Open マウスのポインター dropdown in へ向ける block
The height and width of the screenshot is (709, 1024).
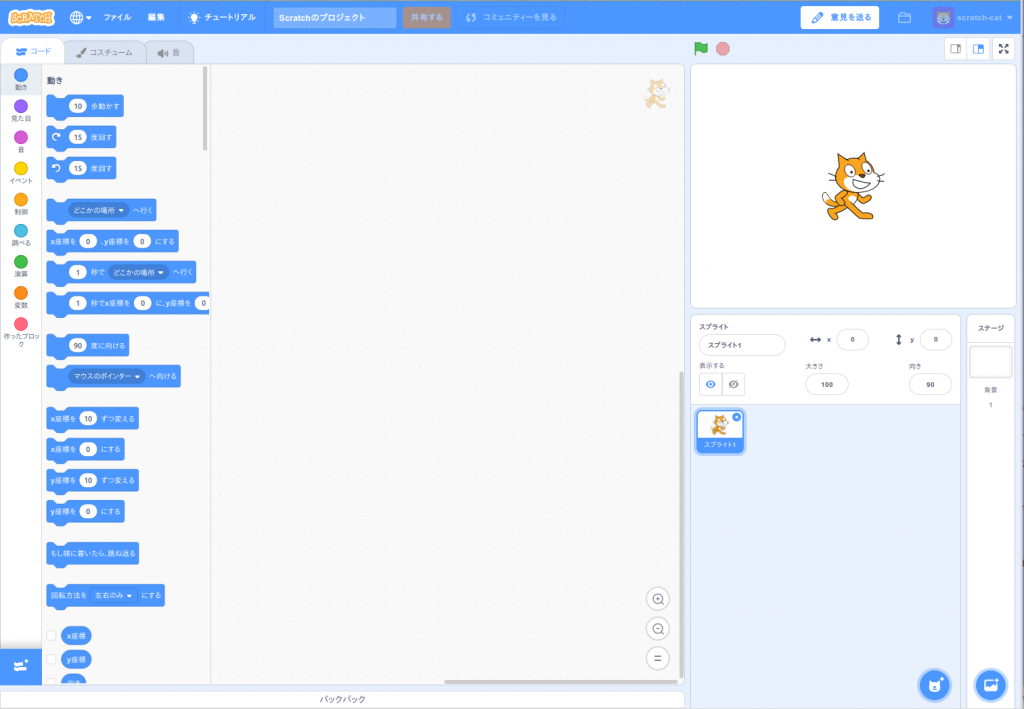(x=106, y=376)
